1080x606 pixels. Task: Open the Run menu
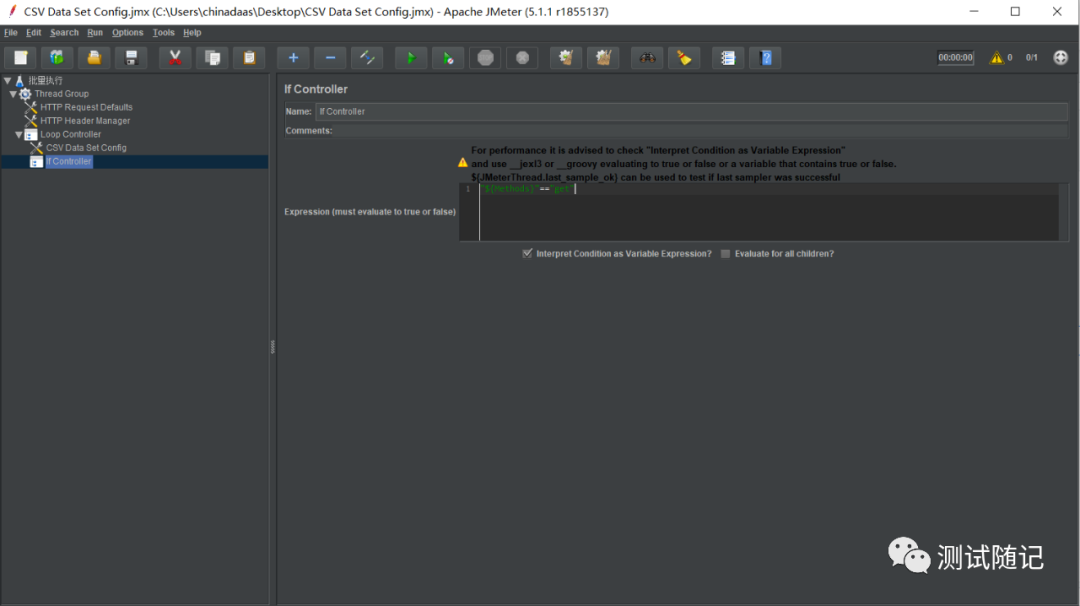click(95, 32)
